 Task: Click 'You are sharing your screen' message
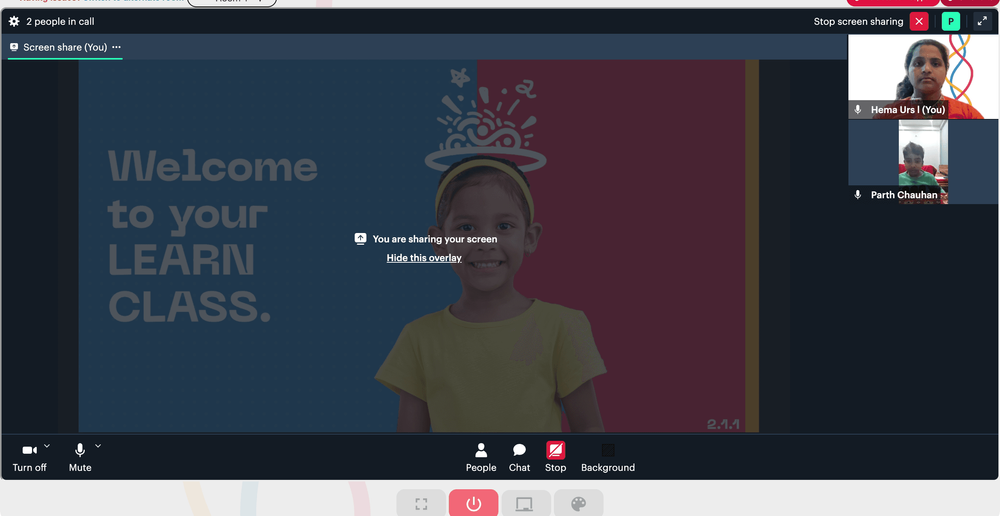[435, 239]
